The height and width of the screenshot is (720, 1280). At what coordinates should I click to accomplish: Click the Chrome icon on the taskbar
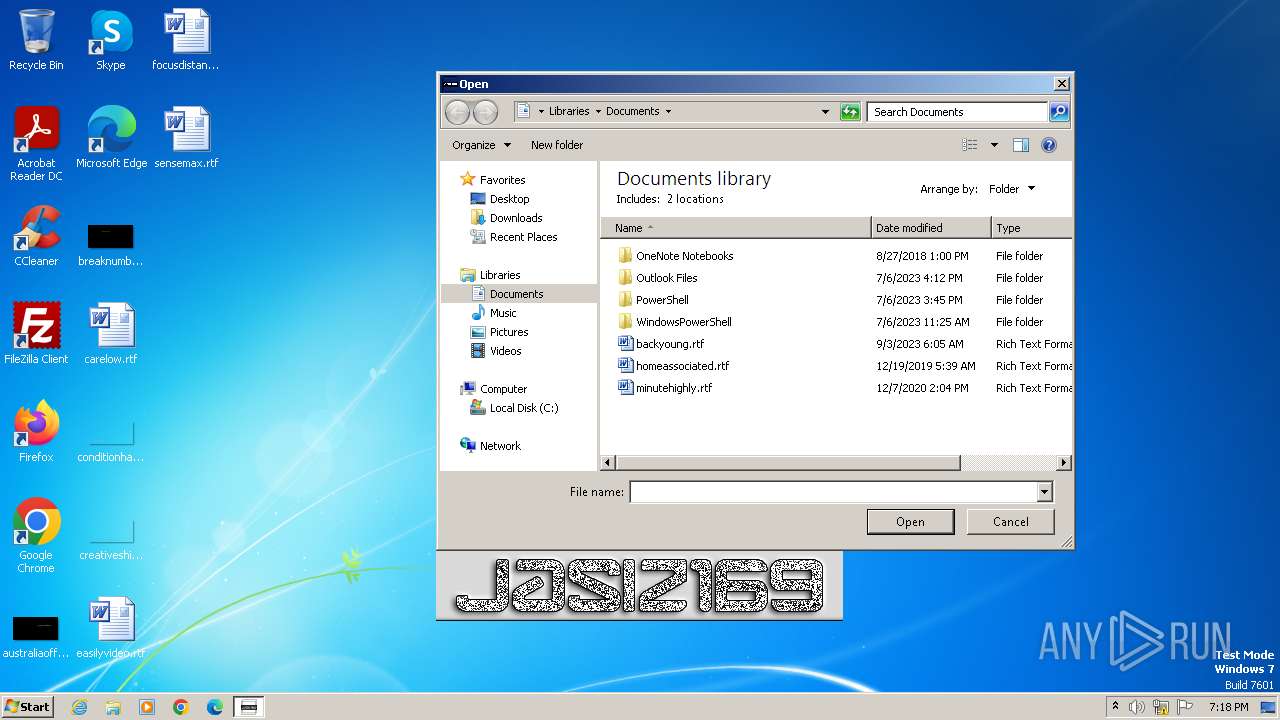(181, 707)
